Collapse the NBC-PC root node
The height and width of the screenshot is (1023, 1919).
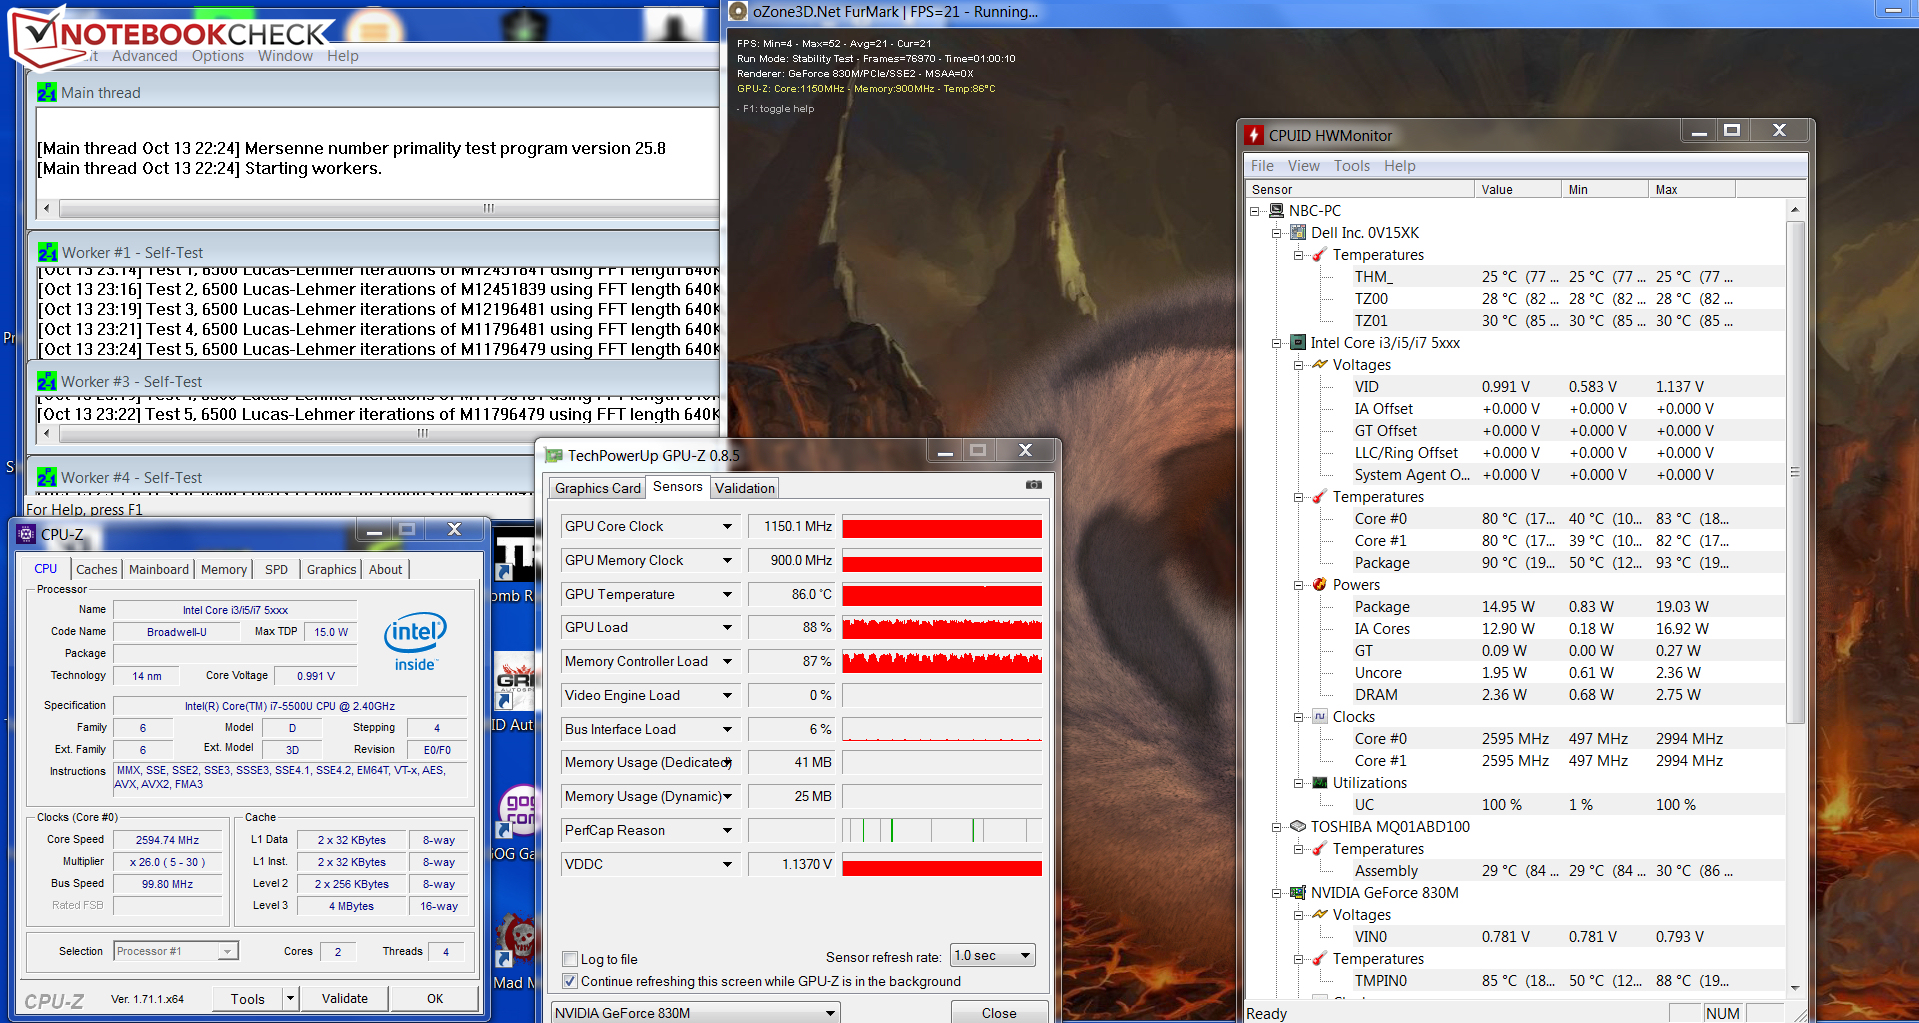click(1255, 211)
